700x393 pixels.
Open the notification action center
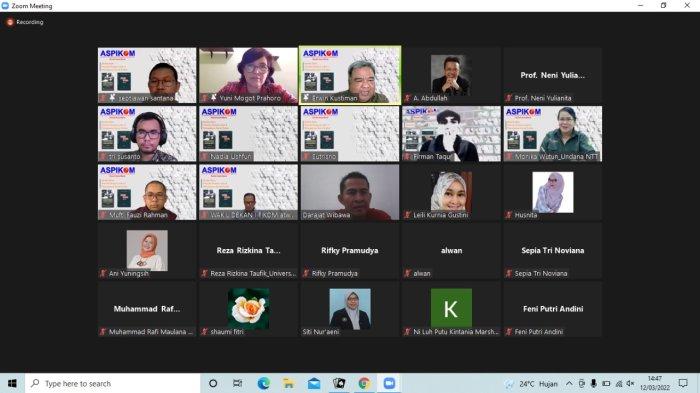tap(683, 383)
